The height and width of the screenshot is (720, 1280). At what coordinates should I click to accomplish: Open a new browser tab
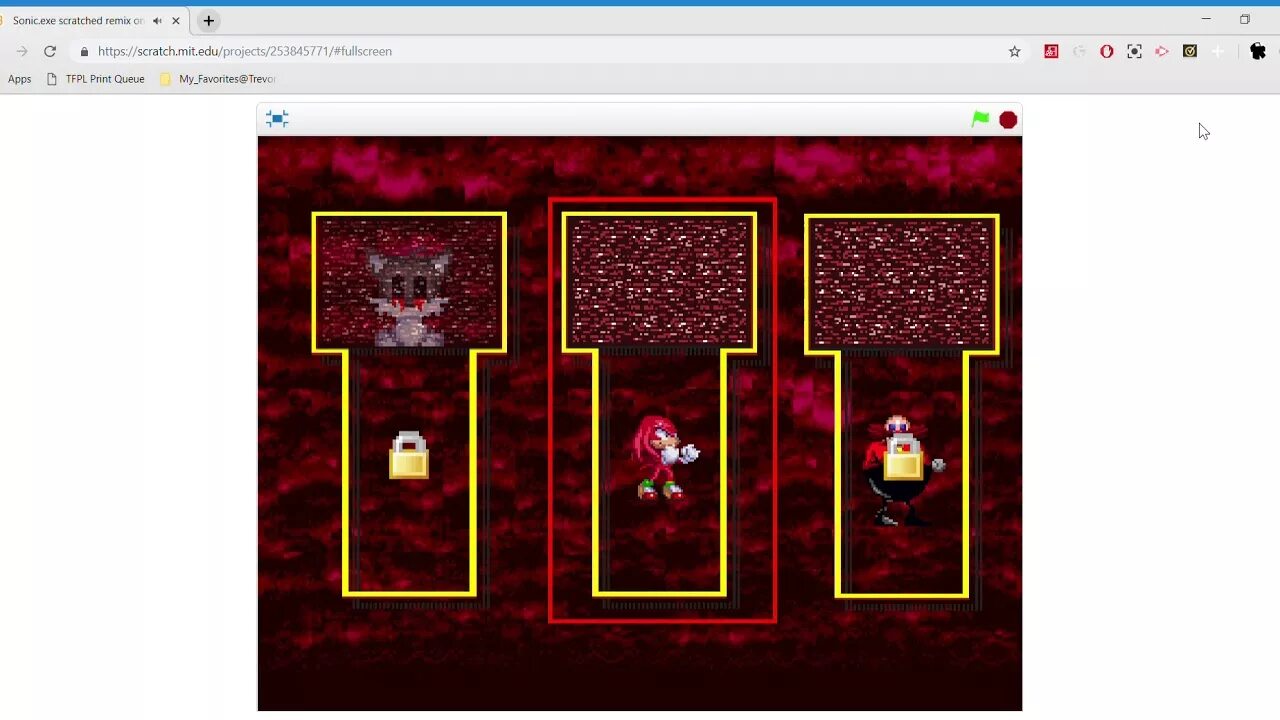point(208,21)
